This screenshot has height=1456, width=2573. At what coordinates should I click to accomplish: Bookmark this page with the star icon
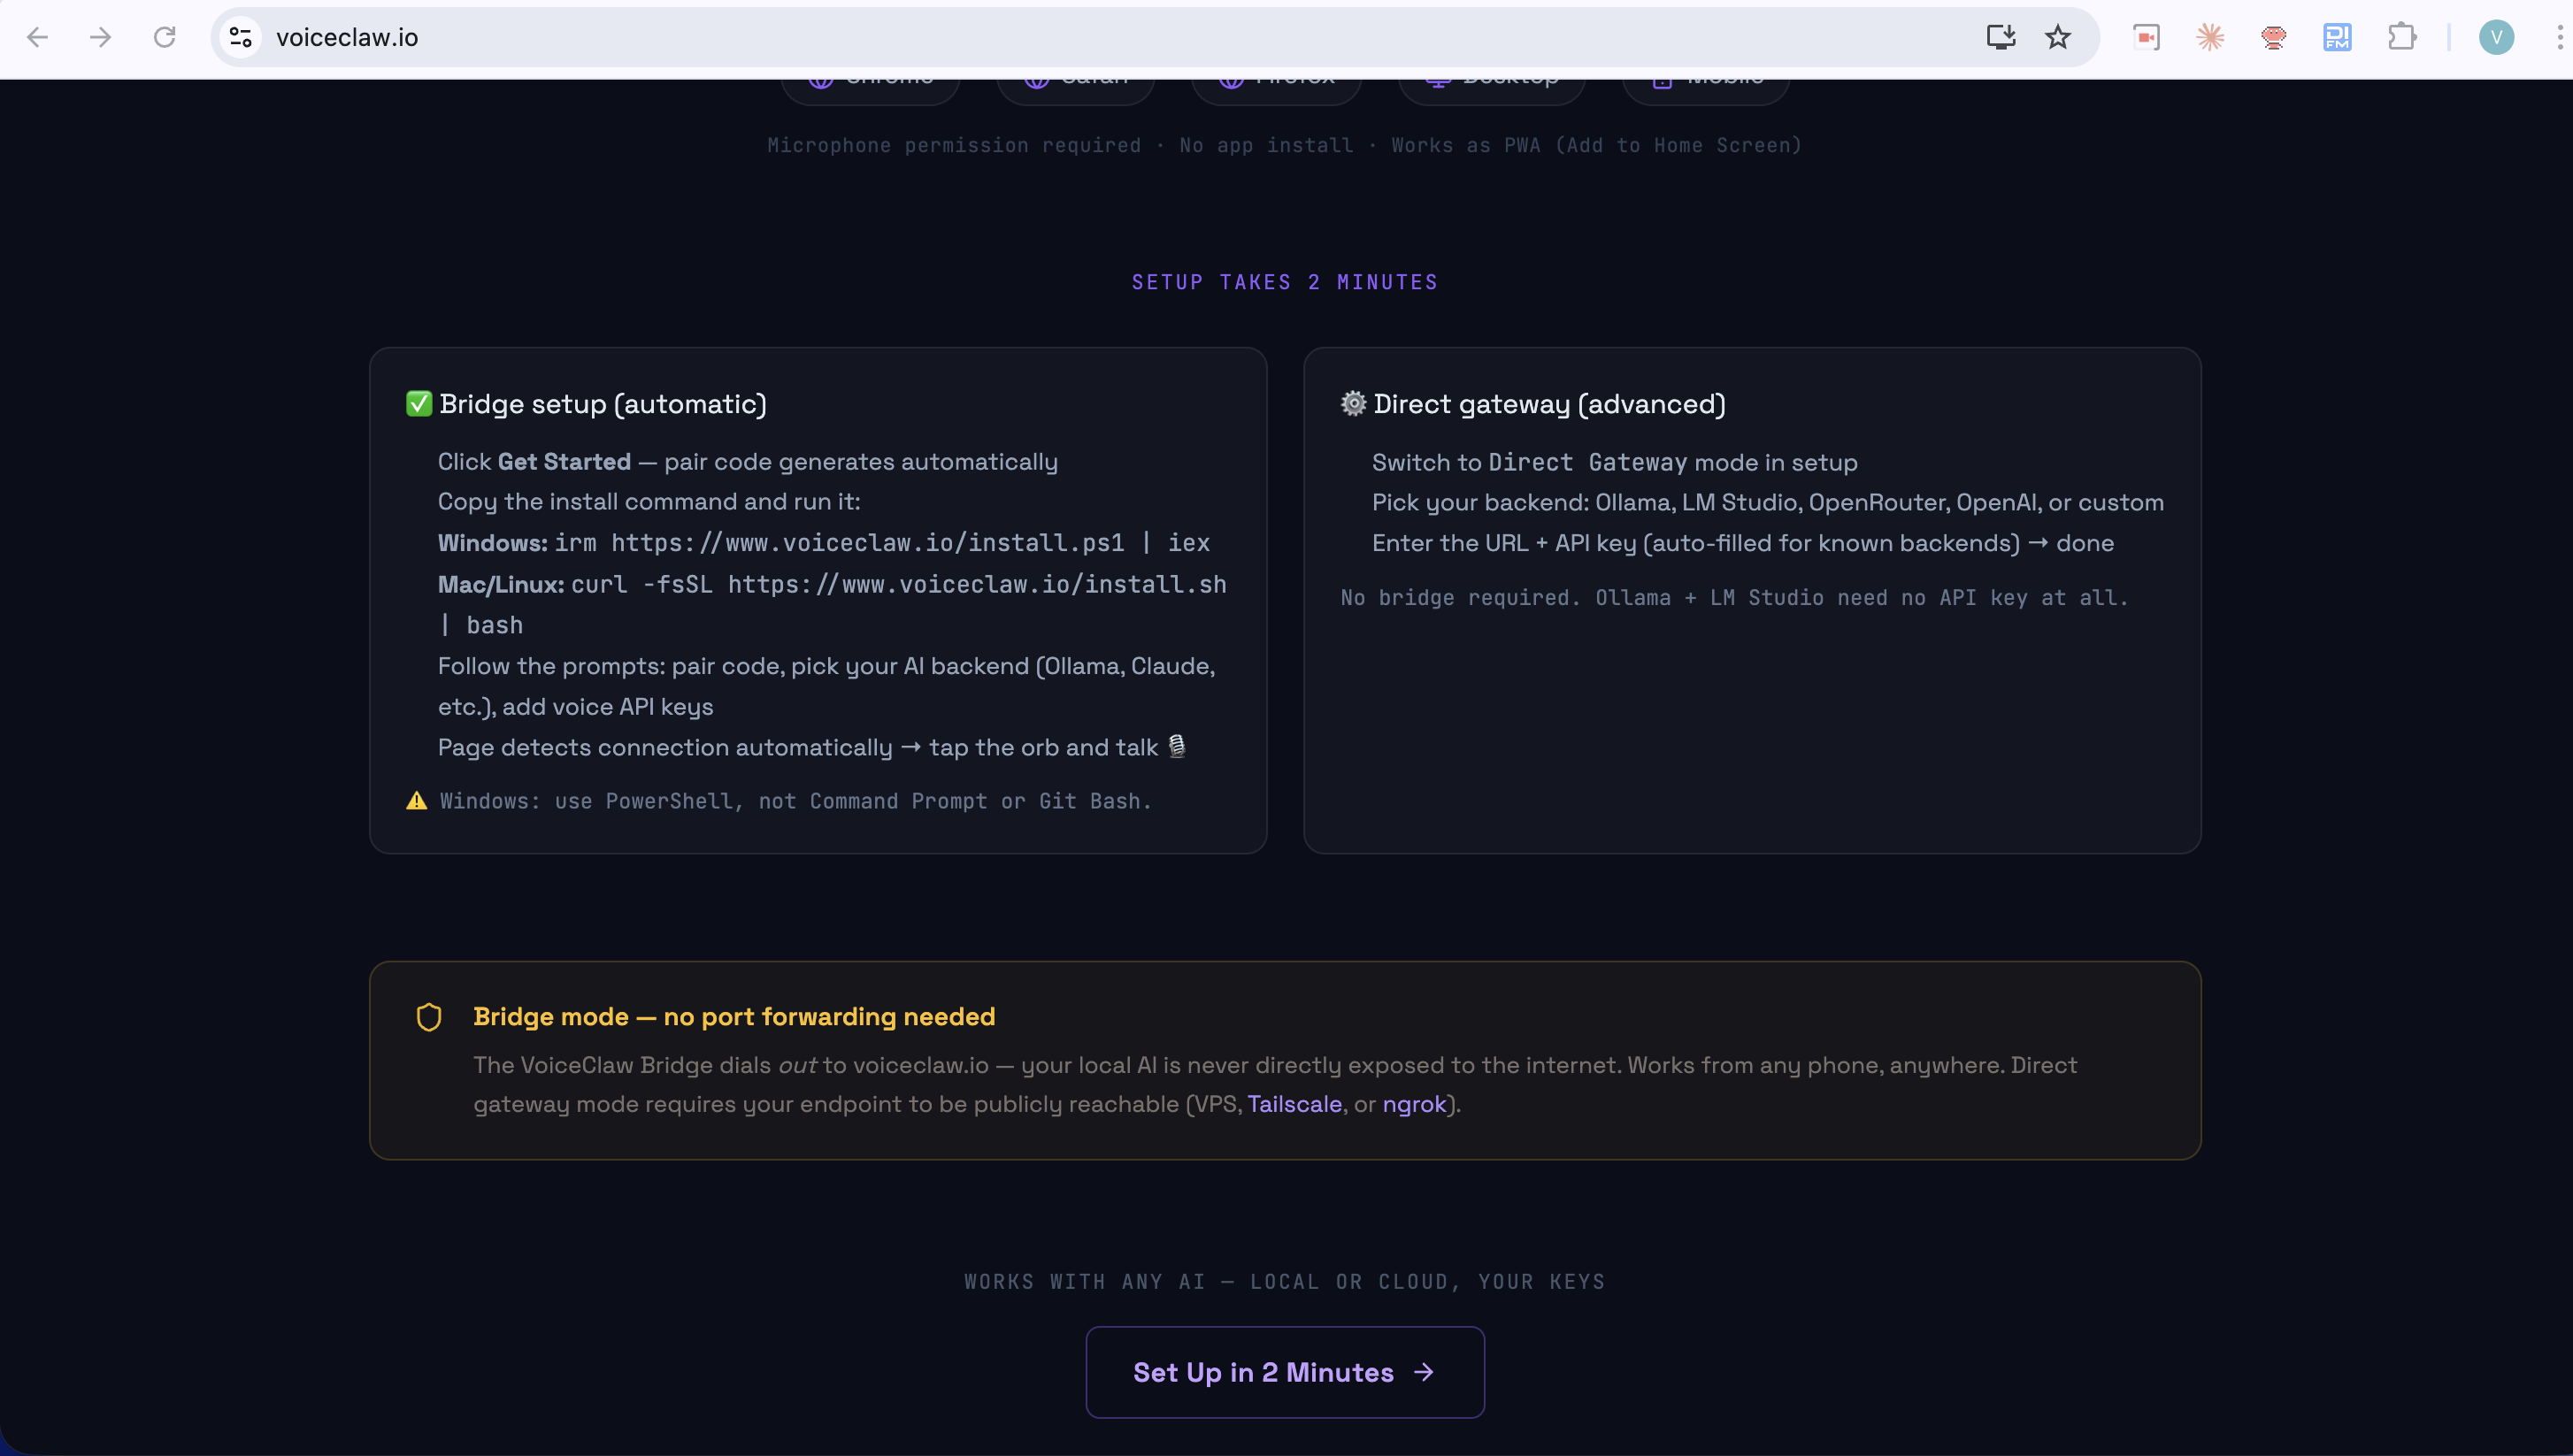tap(2057, 37)
